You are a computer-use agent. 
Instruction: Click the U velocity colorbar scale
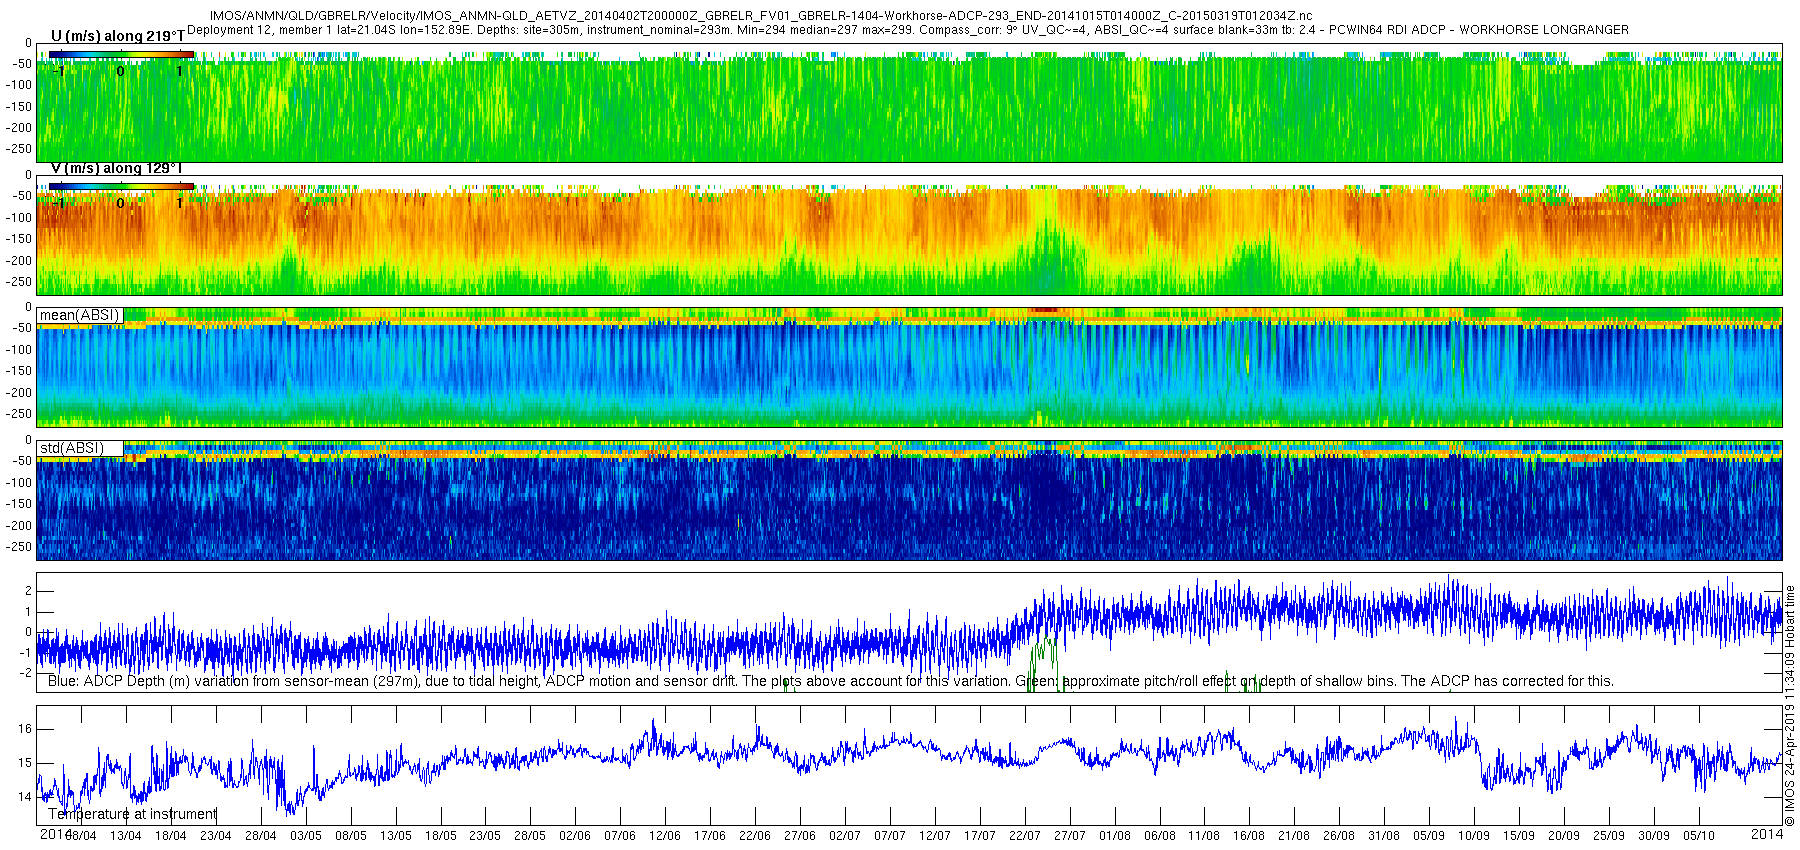[x=121, y=54]
